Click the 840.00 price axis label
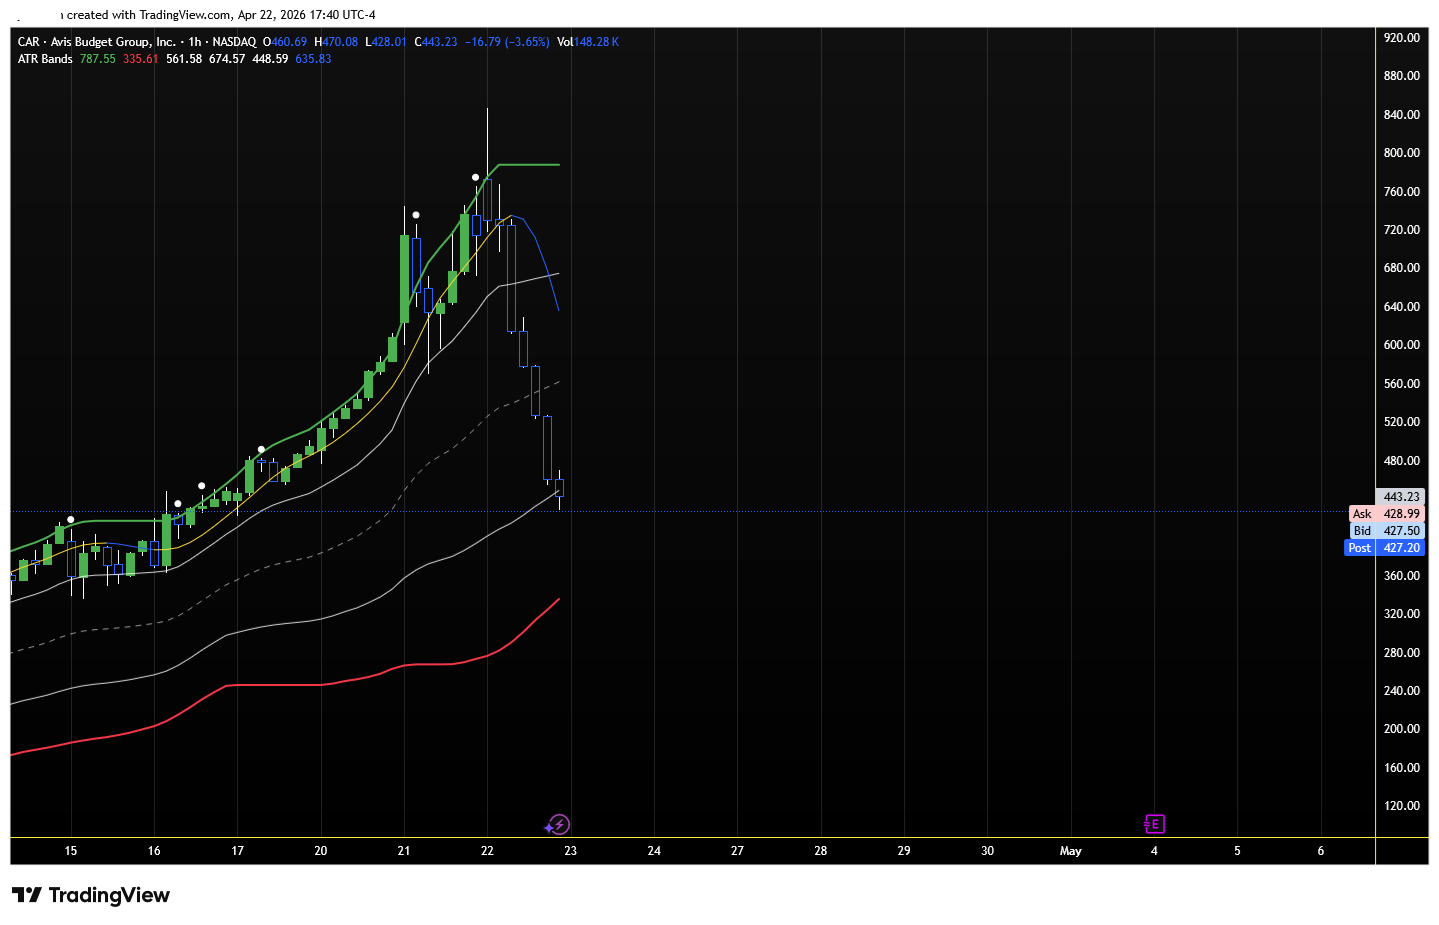This screenshot has height=925, width=1439. click(x=1401, y=115)
